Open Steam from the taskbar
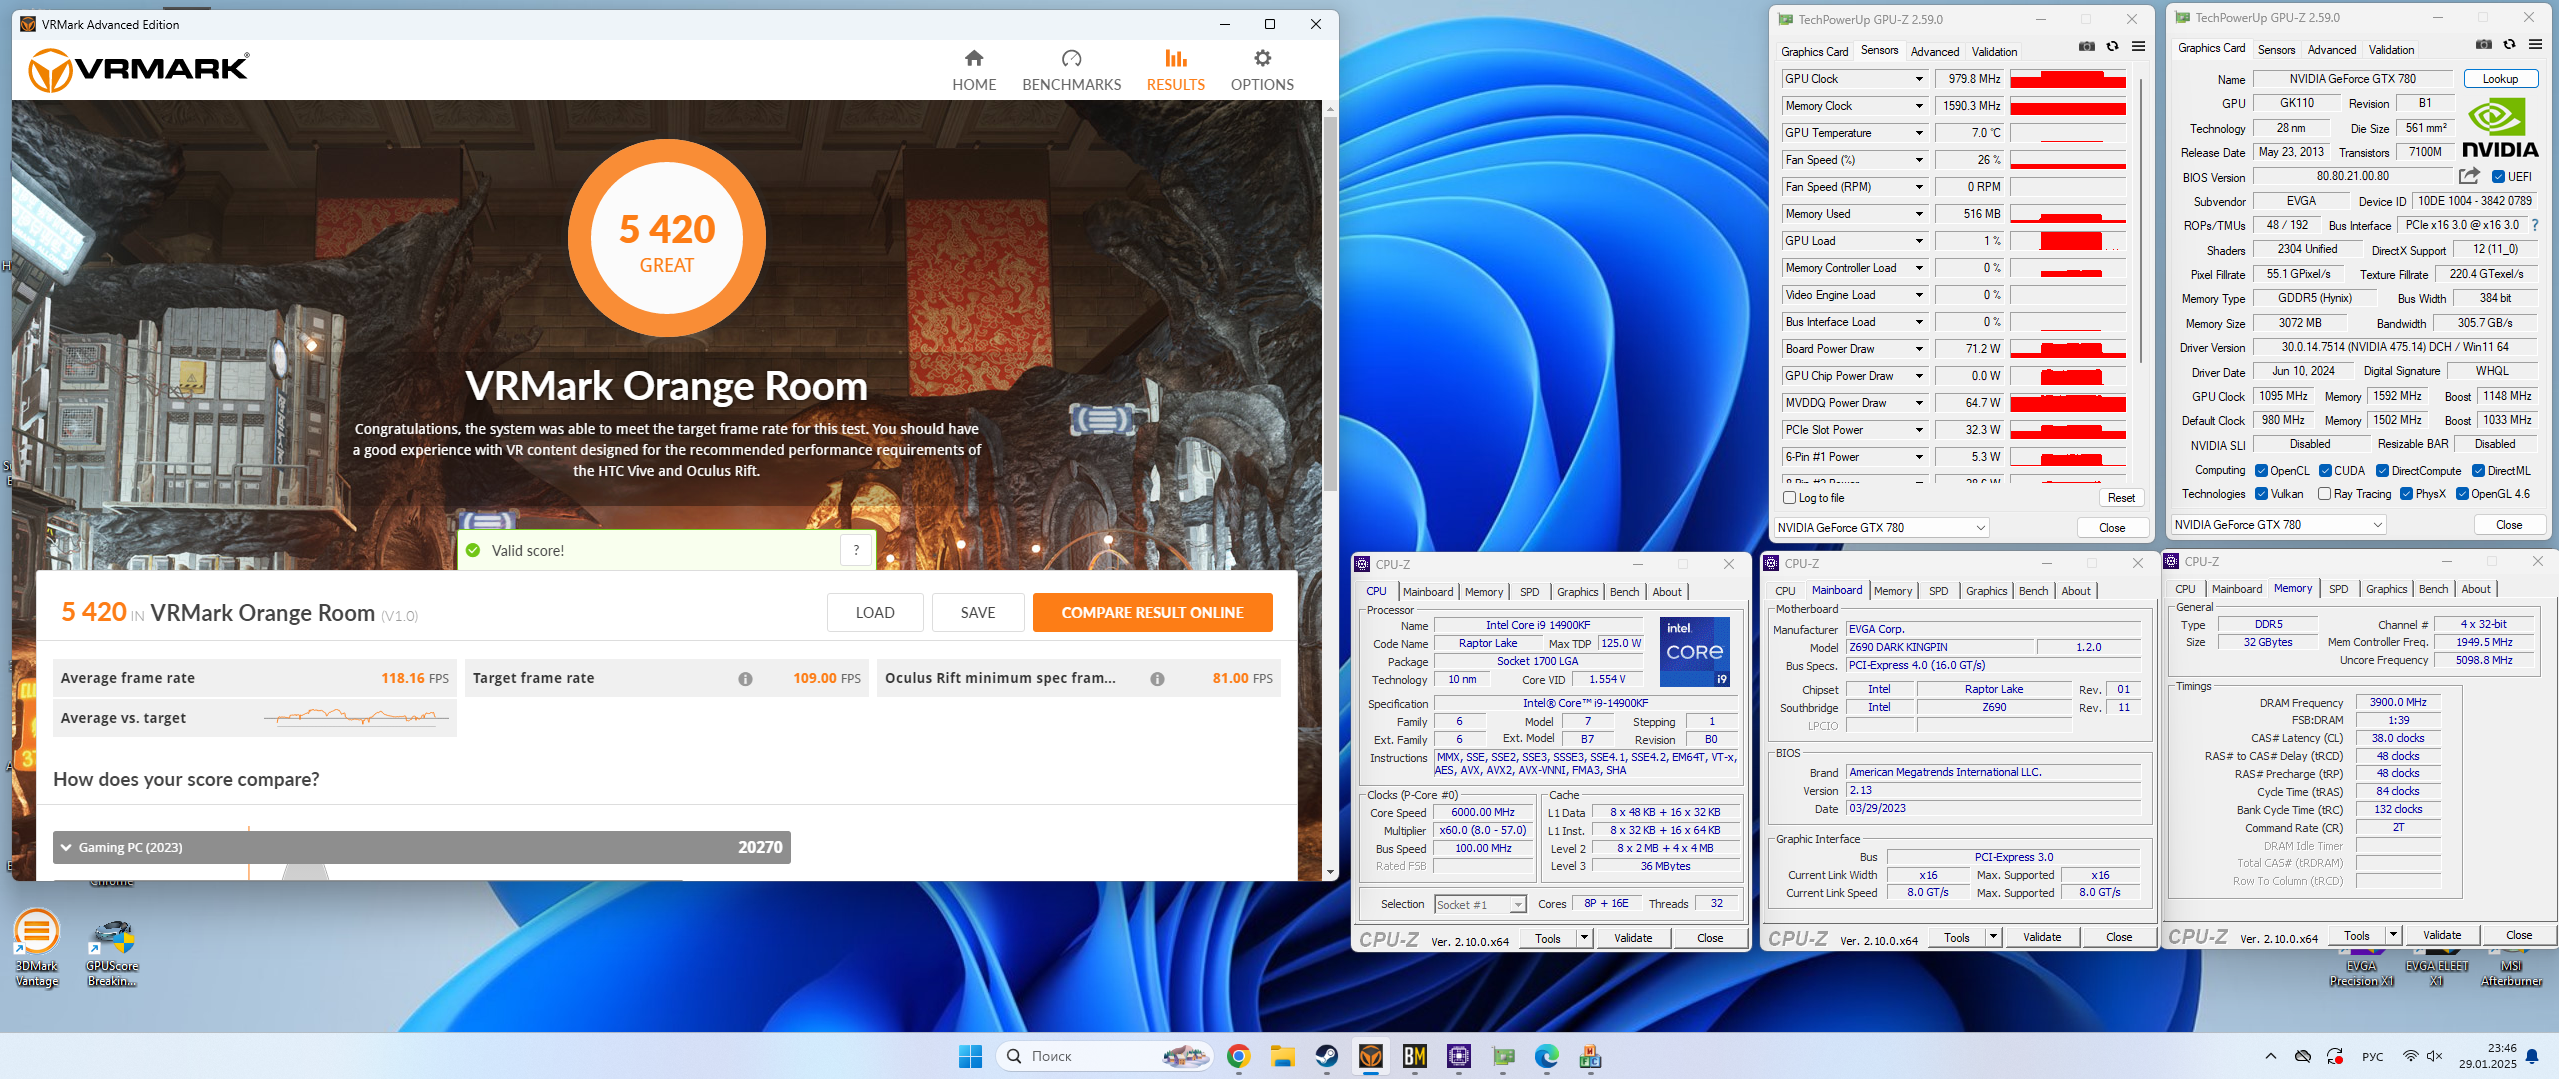 [1326, 1056]
